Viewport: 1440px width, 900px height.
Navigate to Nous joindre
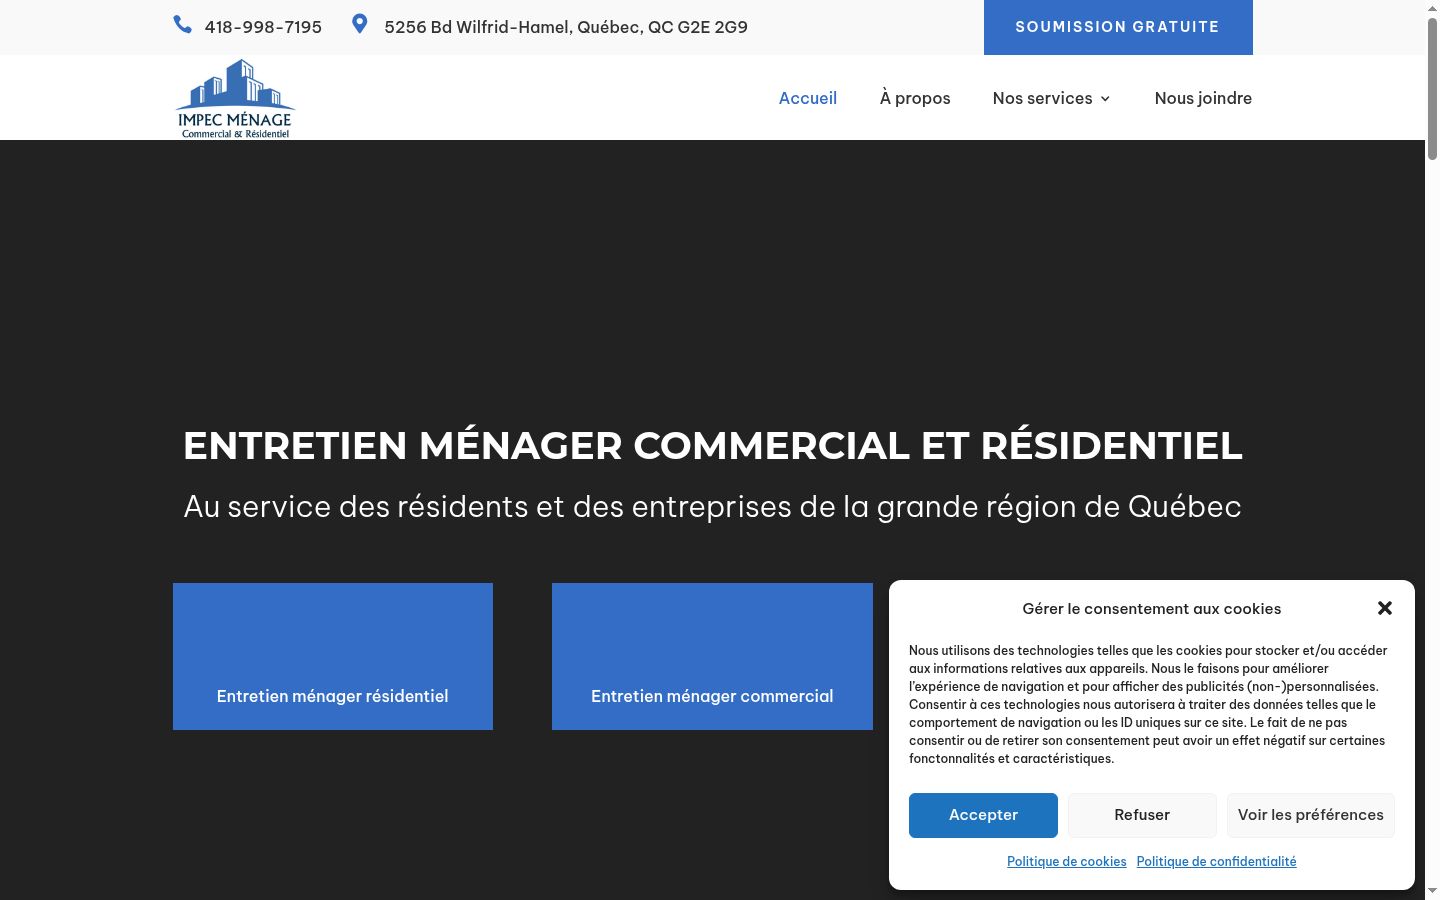pos(1203,98)
